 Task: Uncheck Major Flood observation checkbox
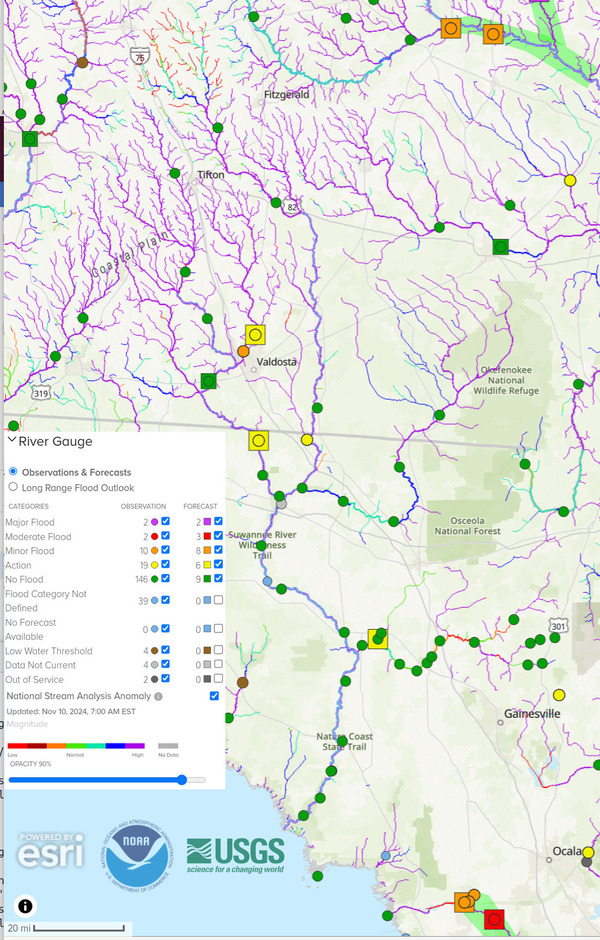click(165, 521)
